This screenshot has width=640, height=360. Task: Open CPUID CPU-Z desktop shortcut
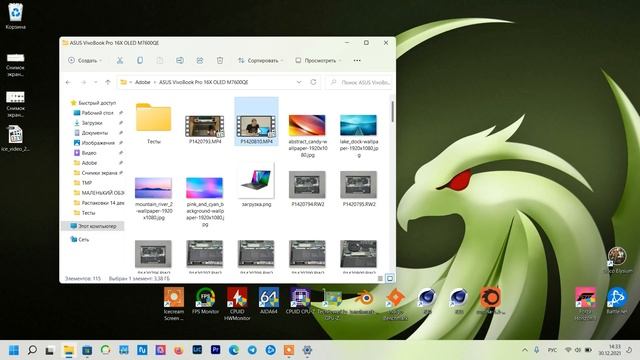click(300, 301)
